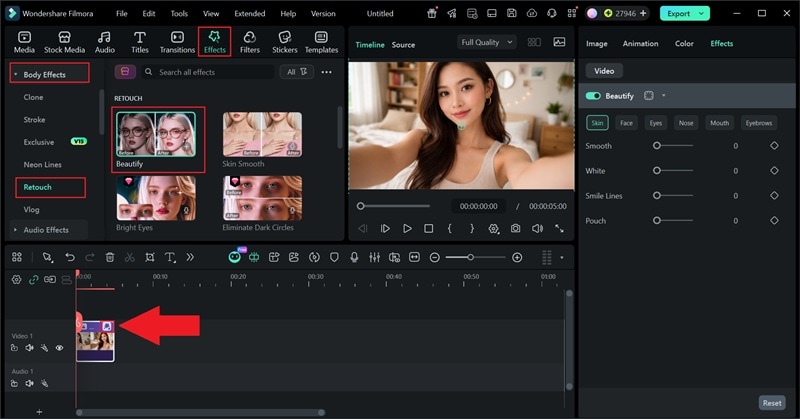800x419 pixels.
Task: Mute the Audio 1 track
Action: [30, 383]
